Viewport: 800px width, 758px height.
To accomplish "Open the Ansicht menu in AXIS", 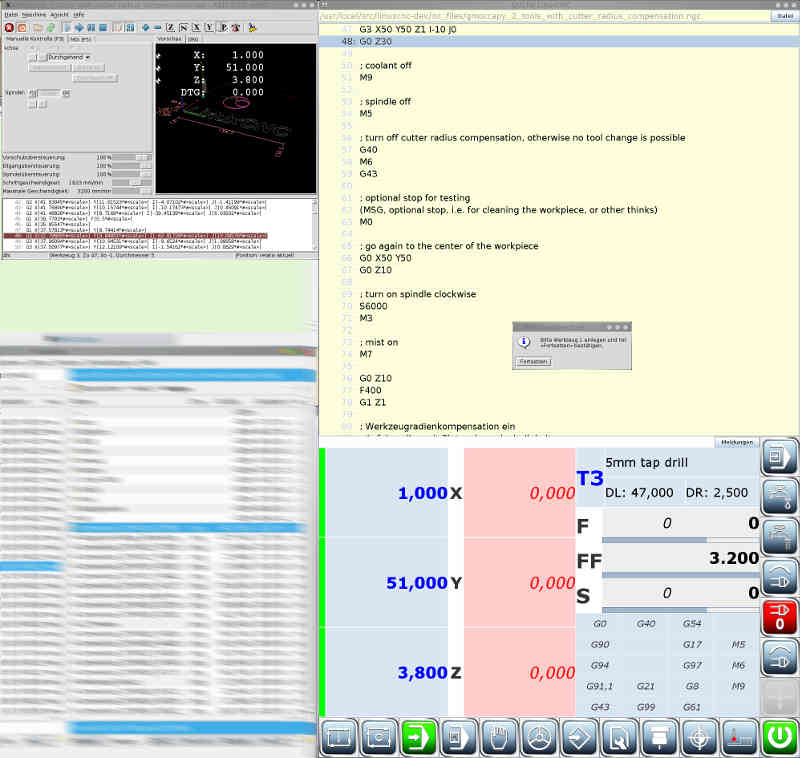I will pyautogui.click(x=59, y=15).
